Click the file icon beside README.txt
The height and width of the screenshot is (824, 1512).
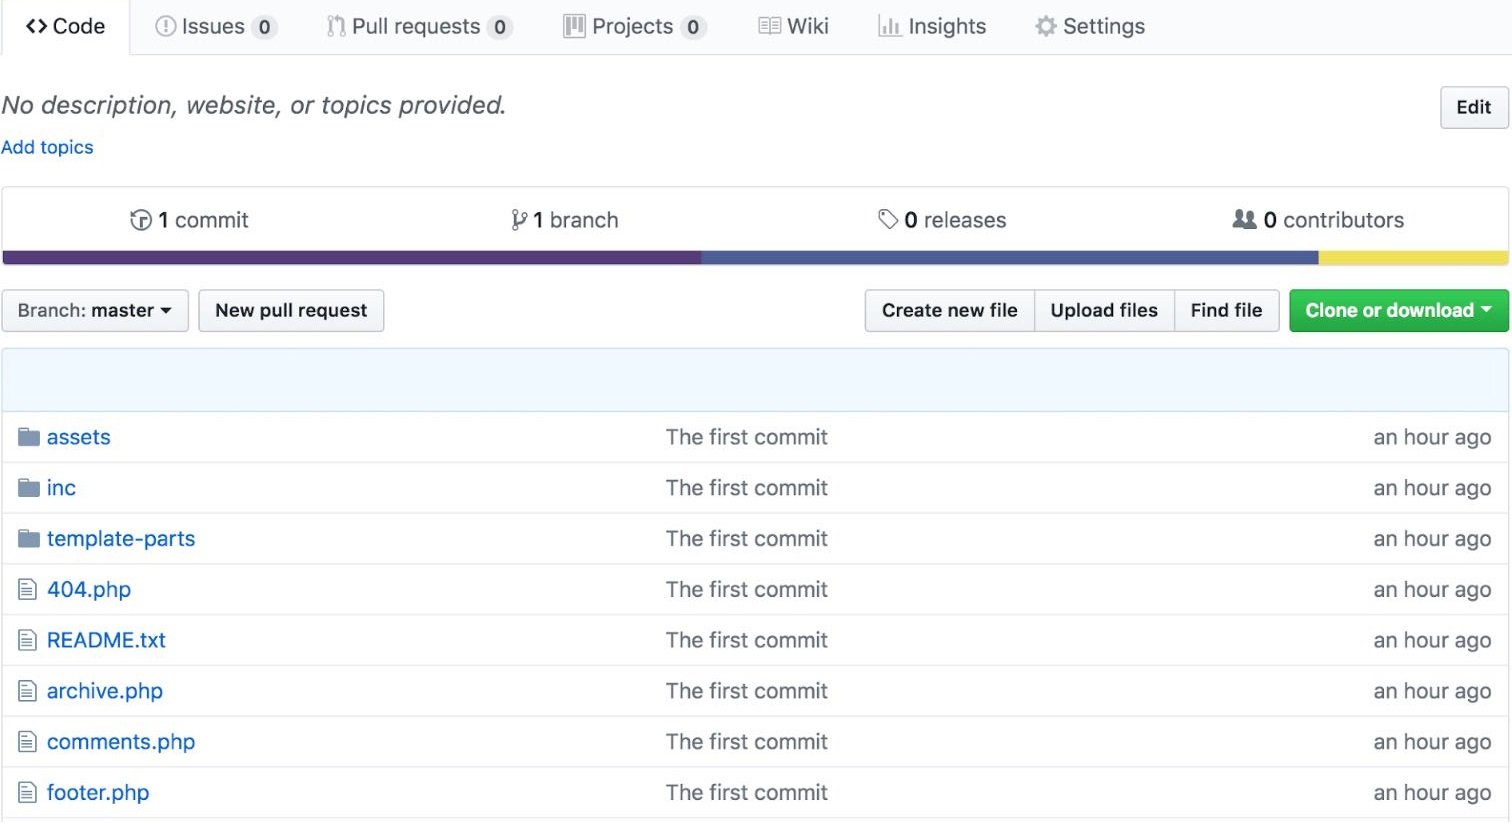click(x=27, y=640)
